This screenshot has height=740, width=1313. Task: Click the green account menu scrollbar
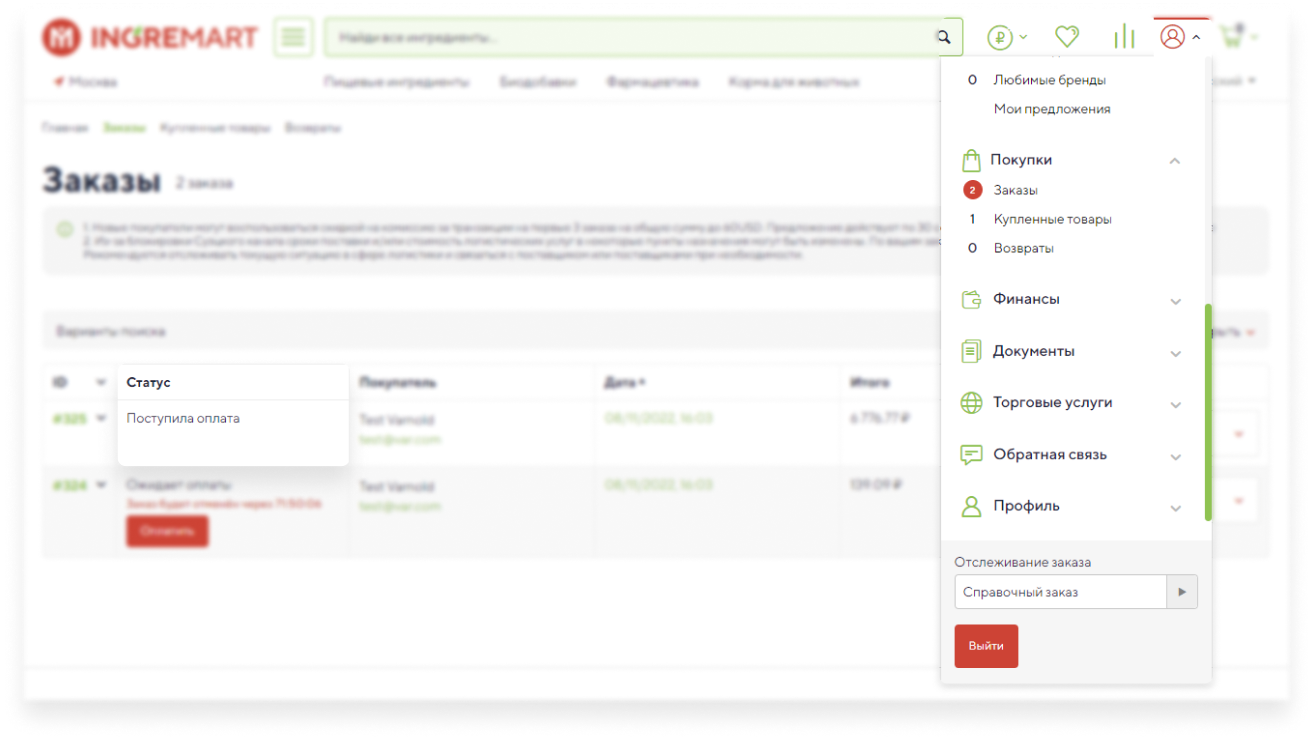point(1208,412)
